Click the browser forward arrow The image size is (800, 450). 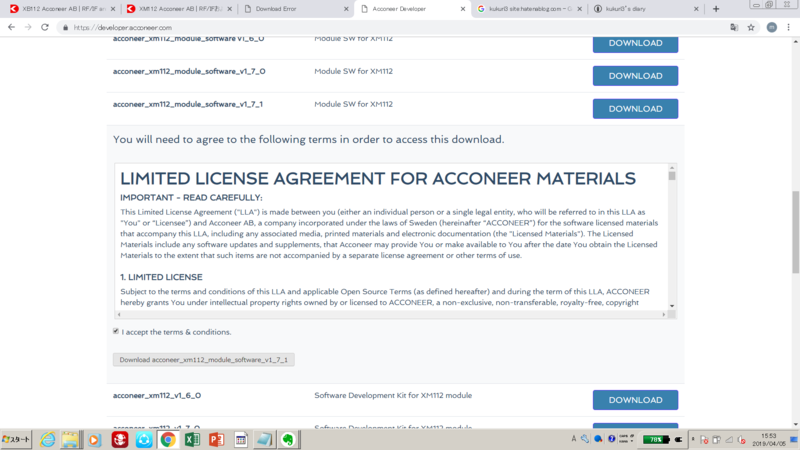pos(28,28)
